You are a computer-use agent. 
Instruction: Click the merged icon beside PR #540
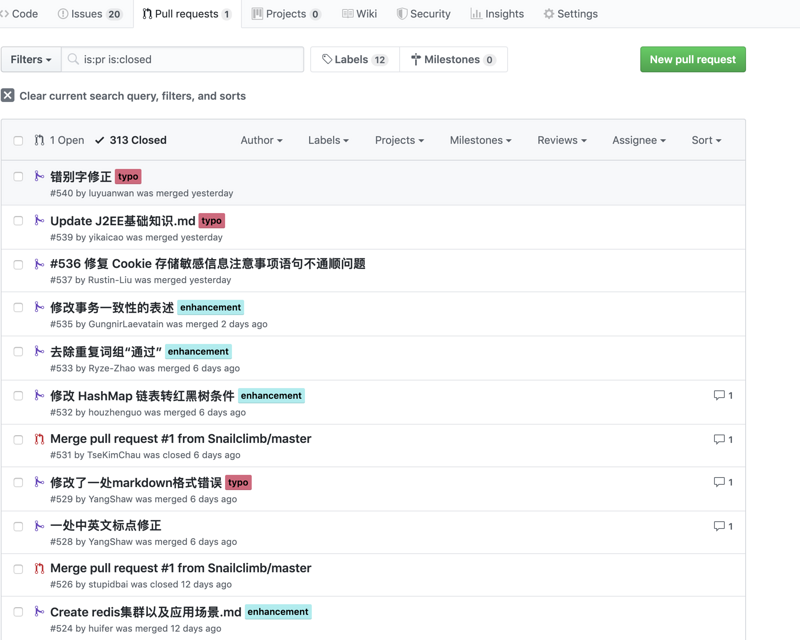[x=39, y=176]
